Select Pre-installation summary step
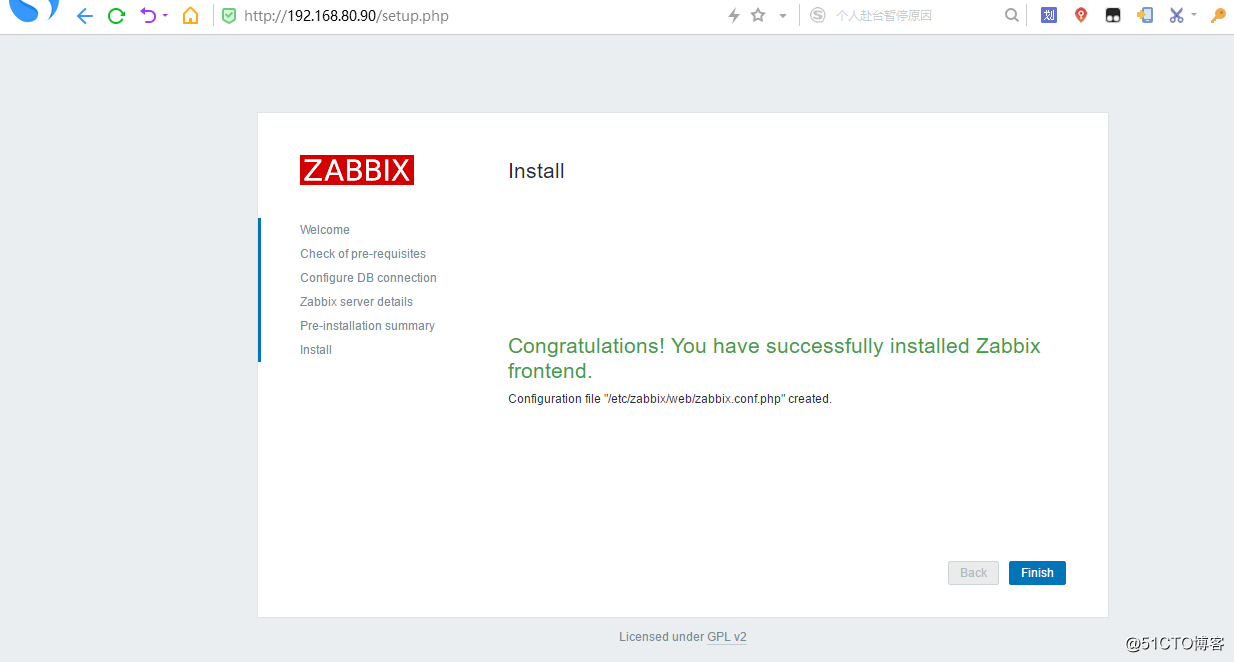Screen dimensions: 1234x662 [x=367, y=326]
